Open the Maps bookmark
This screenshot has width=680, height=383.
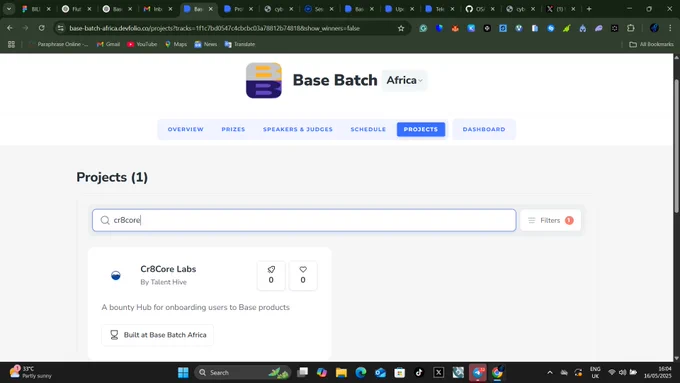(176, 44)
